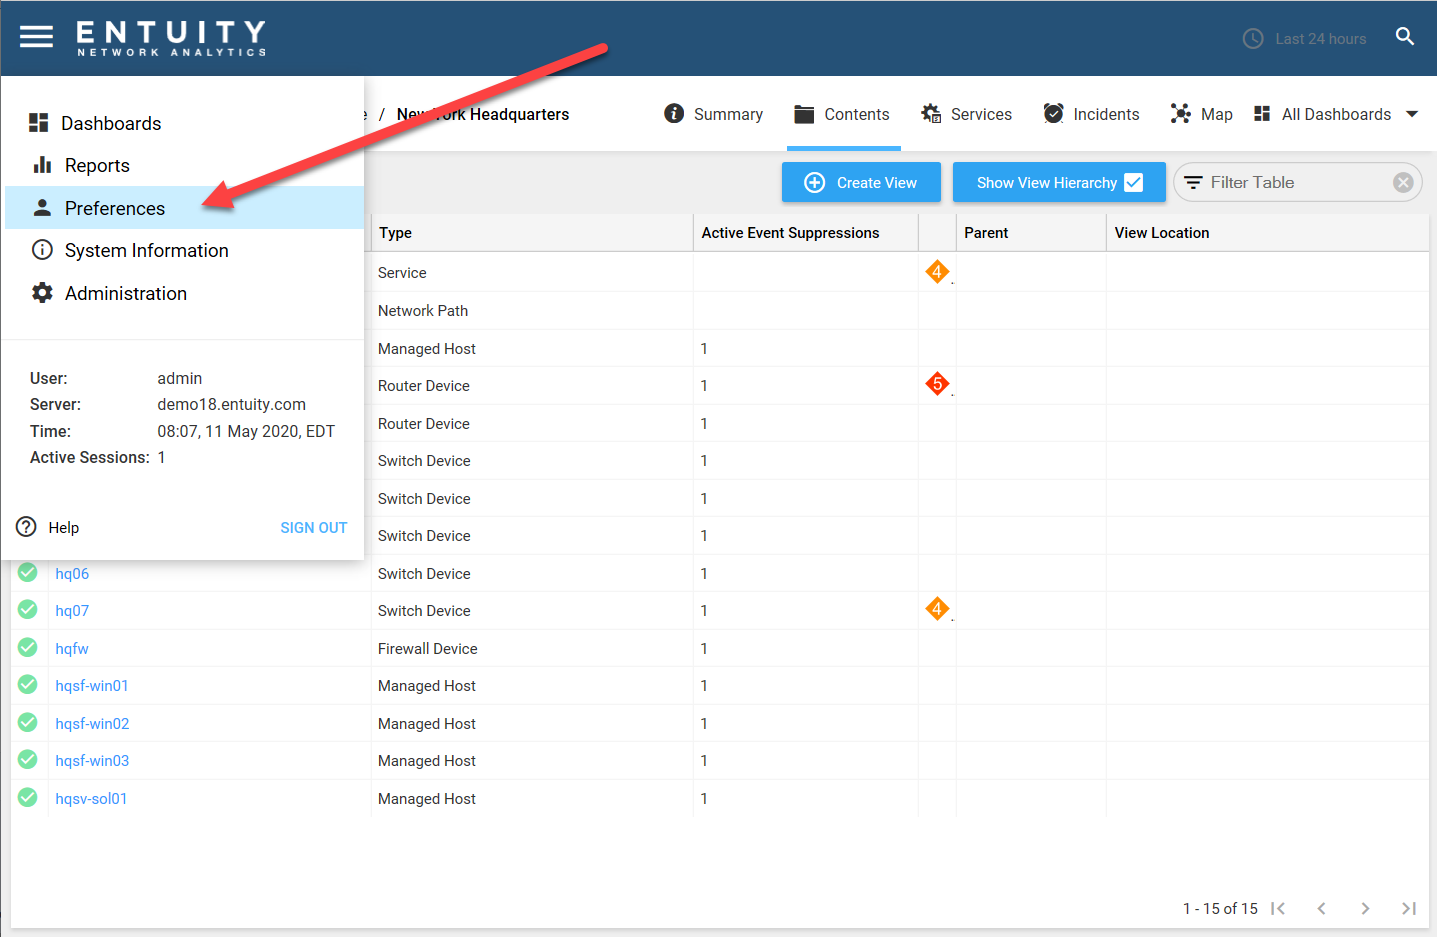This screenshot has width=1437, height=937.
Task: Click the Incidents alarm icon
Action: (1053, 114)
